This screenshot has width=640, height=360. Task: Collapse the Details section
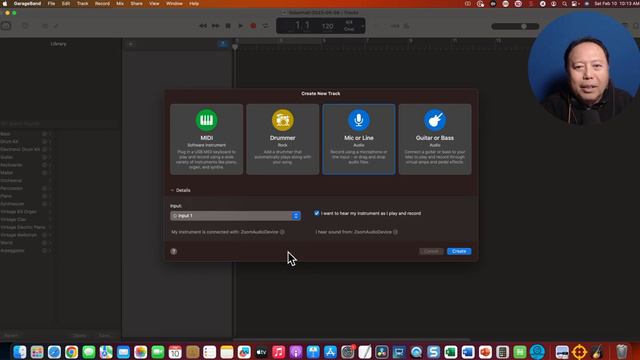tap(172, 190)
